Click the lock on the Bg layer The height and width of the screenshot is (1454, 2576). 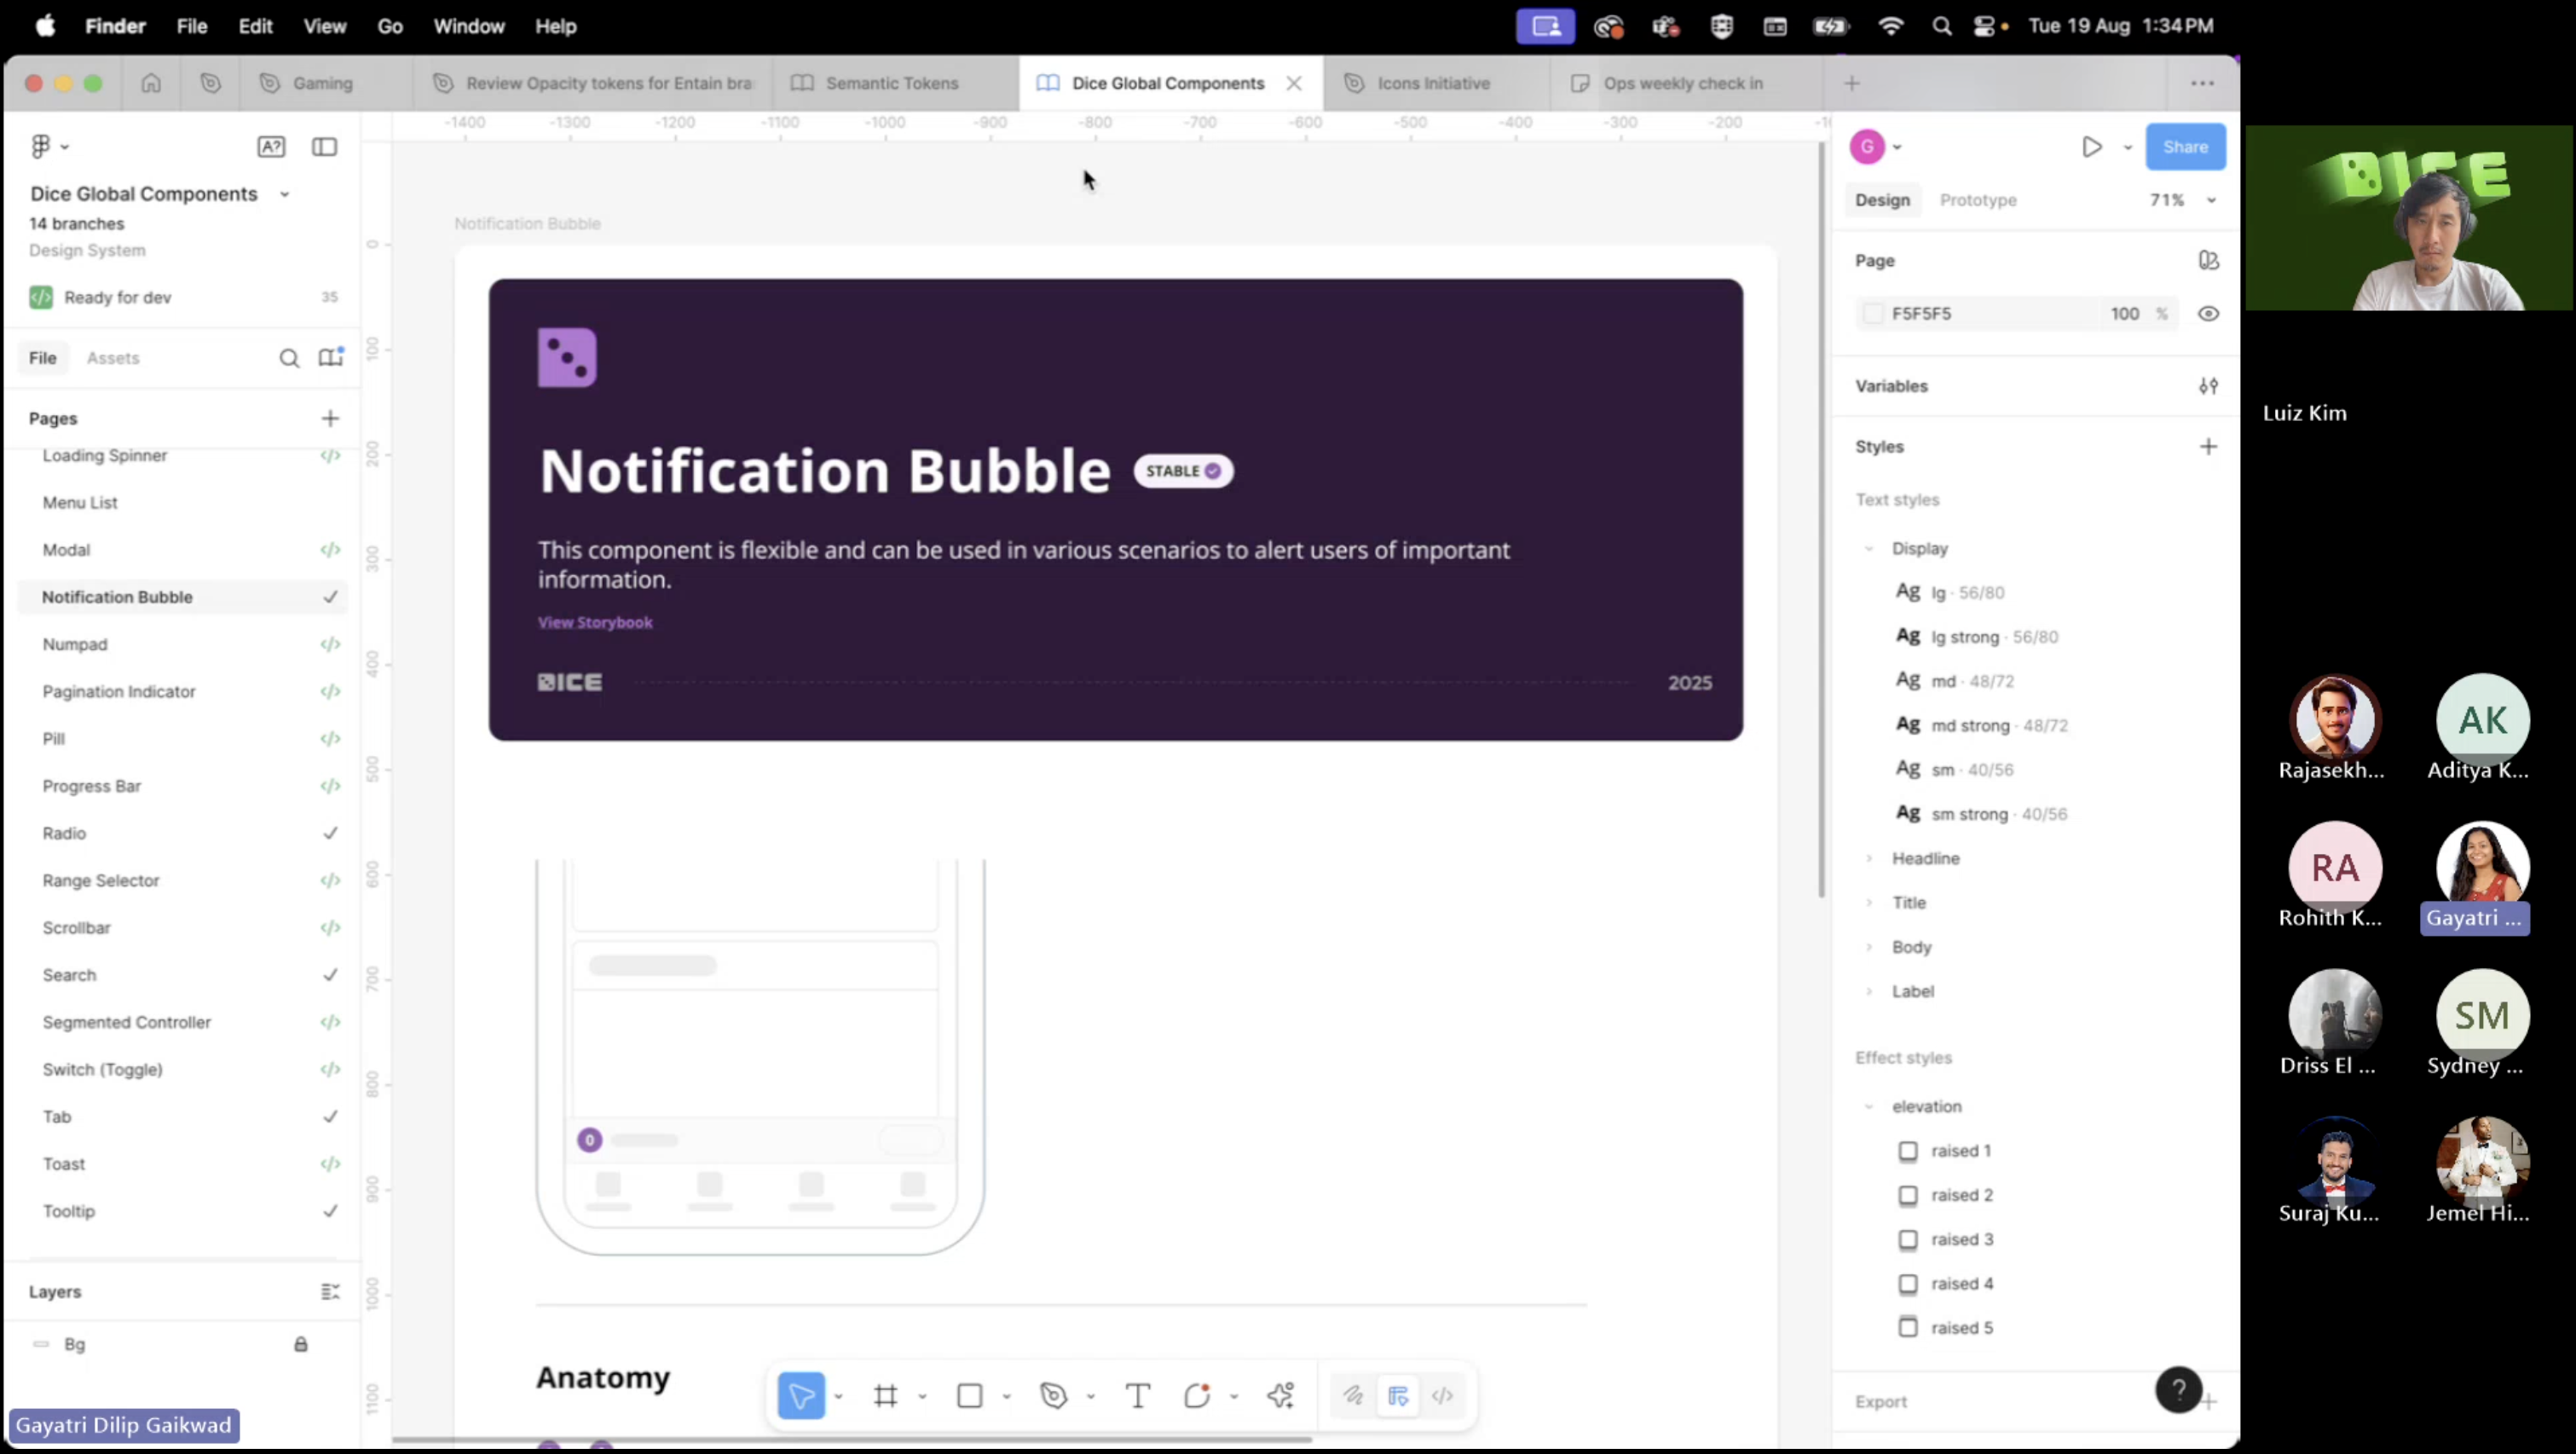tap(301, 1344)
